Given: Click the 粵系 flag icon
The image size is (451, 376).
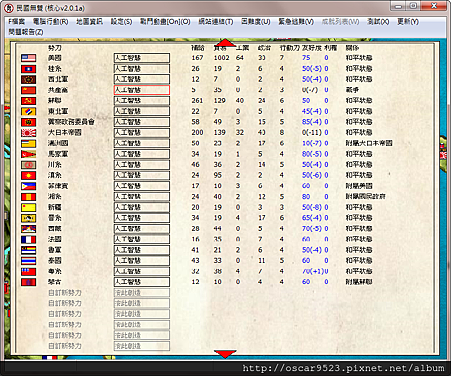Looking at the screenshot, I should pos(28,271).
